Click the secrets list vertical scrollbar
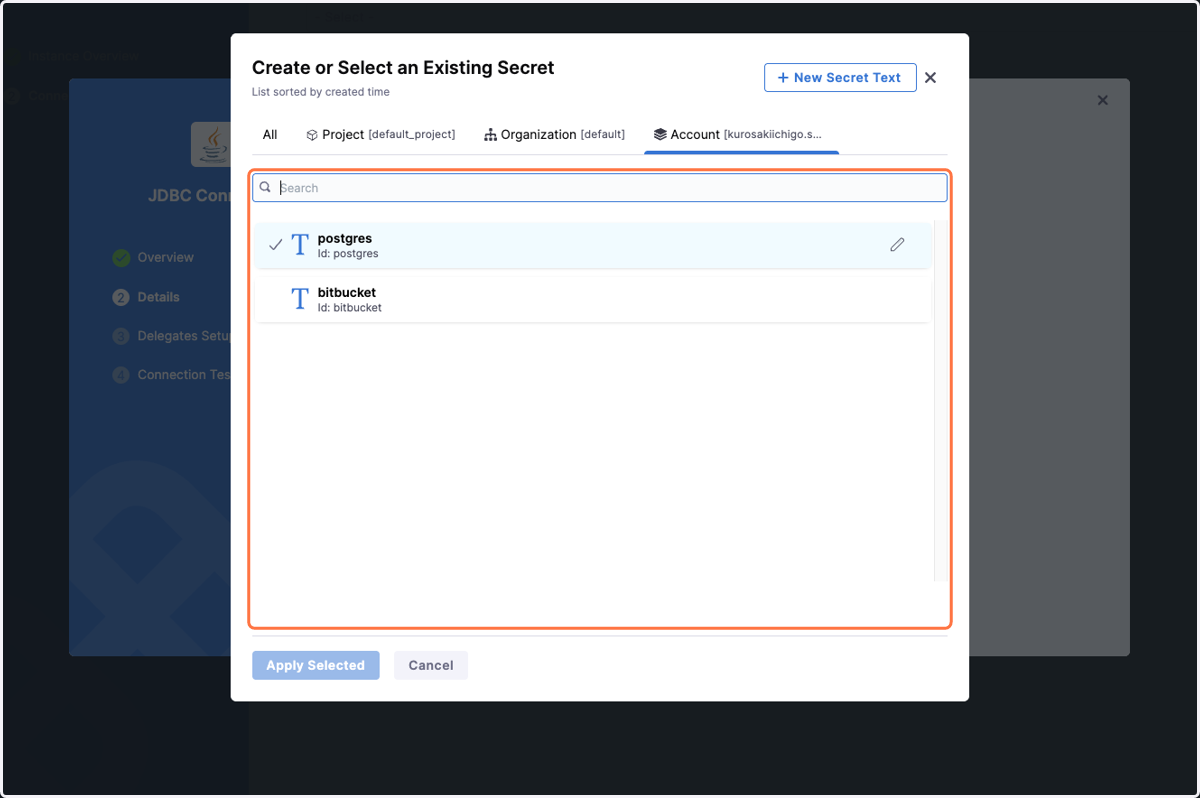 [940, 400]
